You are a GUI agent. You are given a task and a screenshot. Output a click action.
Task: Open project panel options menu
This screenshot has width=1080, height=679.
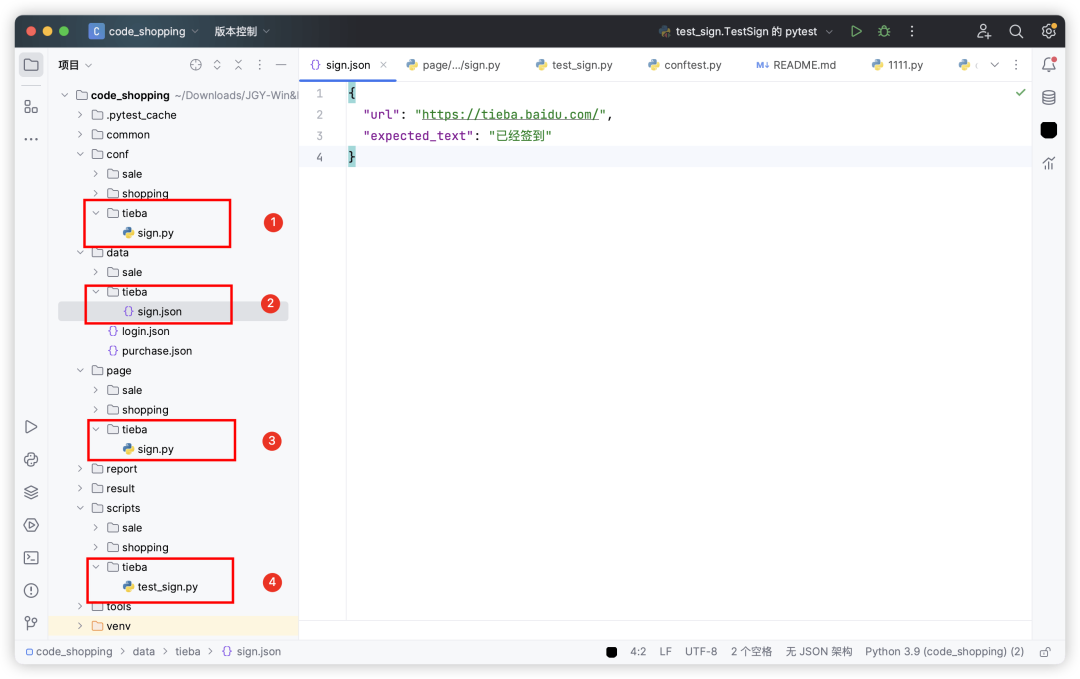coord(260,65)
